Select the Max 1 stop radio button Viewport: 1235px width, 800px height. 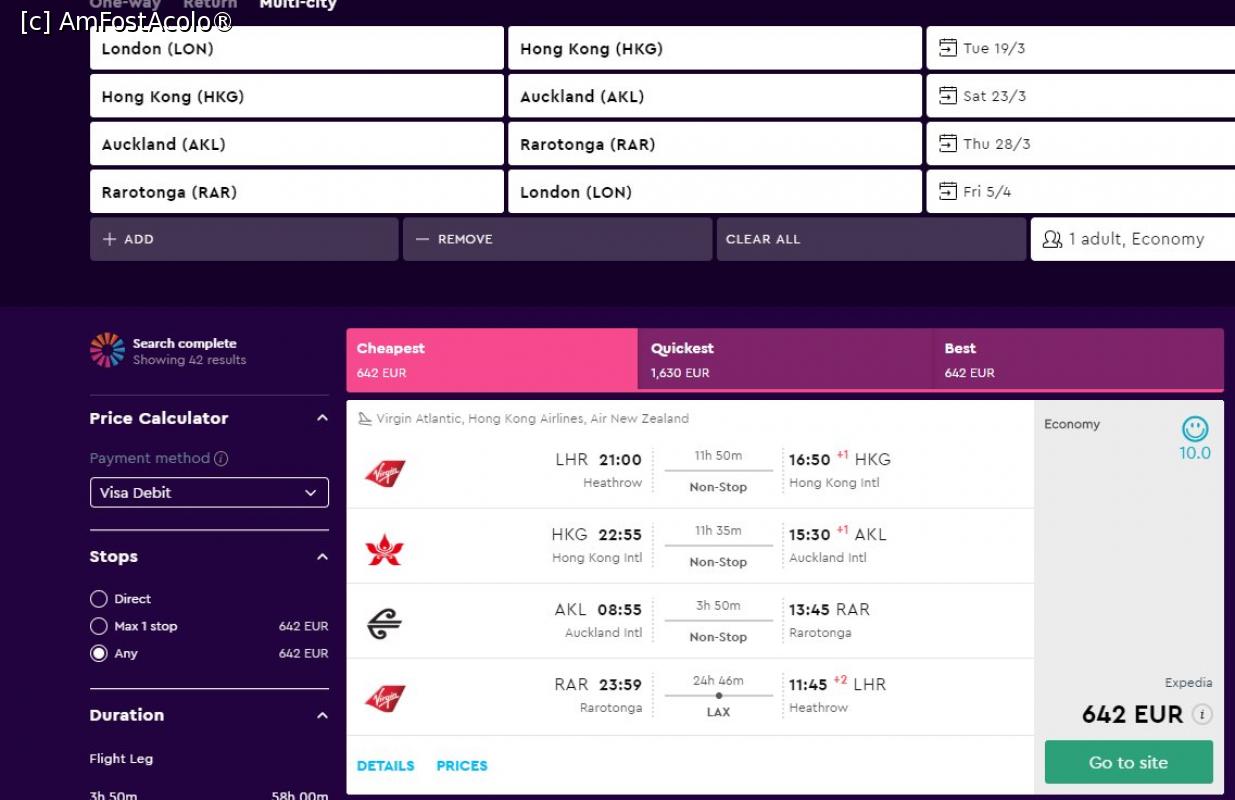click(x=99, y=626)
